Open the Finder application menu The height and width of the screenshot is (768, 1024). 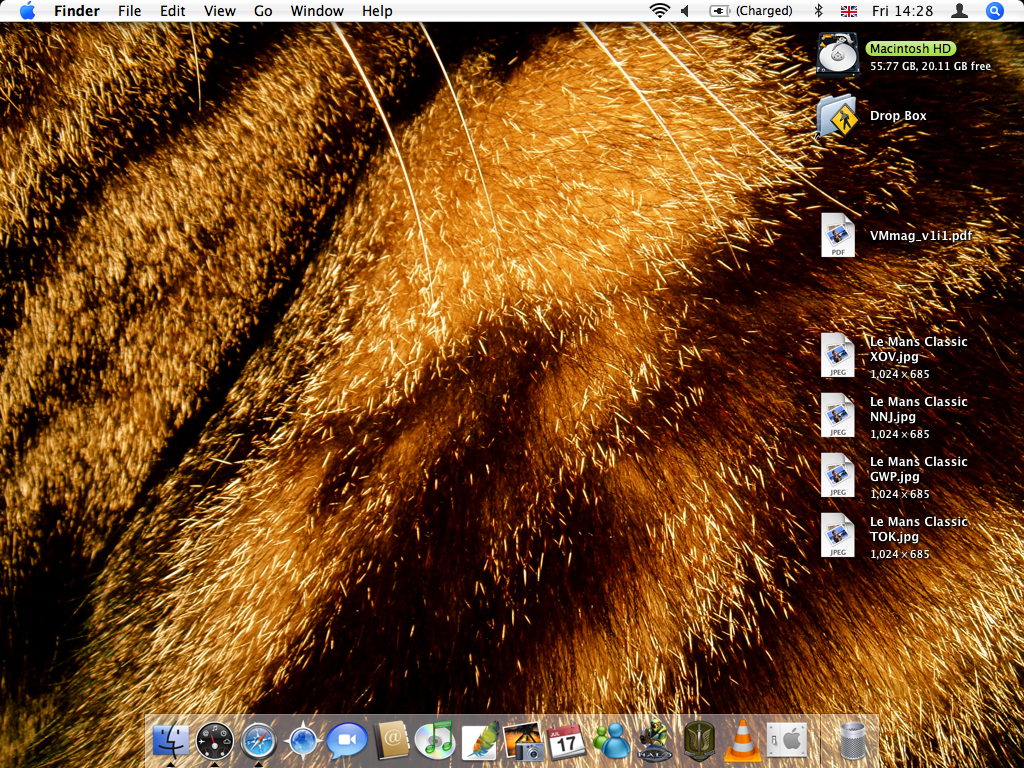[x=77, y=11]
